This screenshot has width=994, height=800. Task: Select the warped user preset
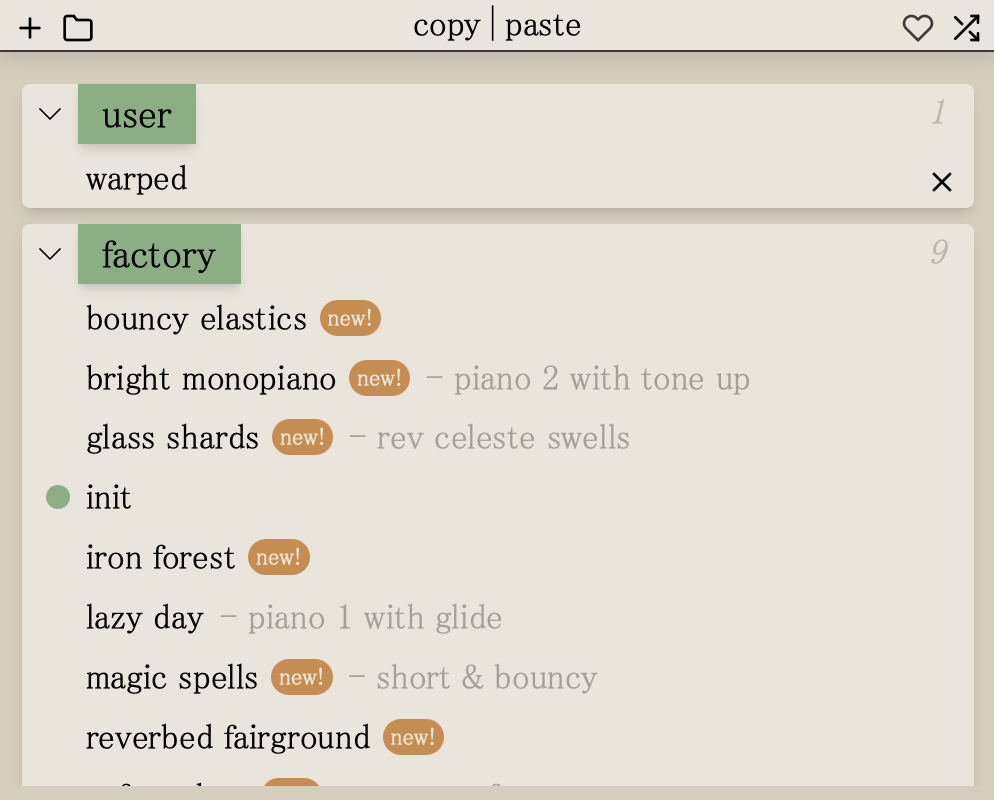pos(137,179)
